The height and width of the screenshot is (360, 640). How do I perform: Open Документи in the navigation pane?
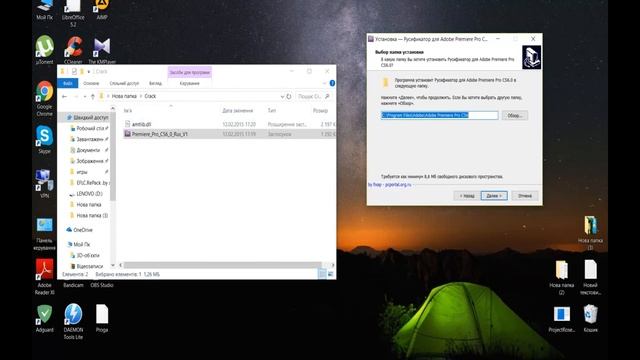coord(88,150)
